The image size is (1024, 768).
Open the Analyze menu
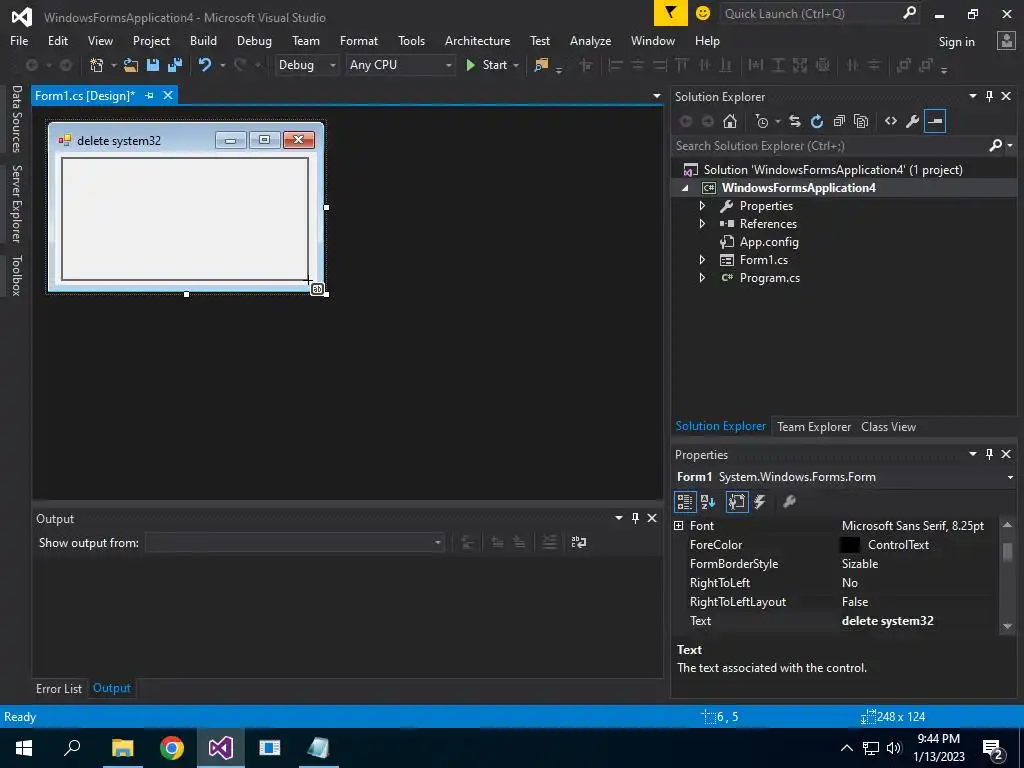pyautogui.click(x=590, y=40)
